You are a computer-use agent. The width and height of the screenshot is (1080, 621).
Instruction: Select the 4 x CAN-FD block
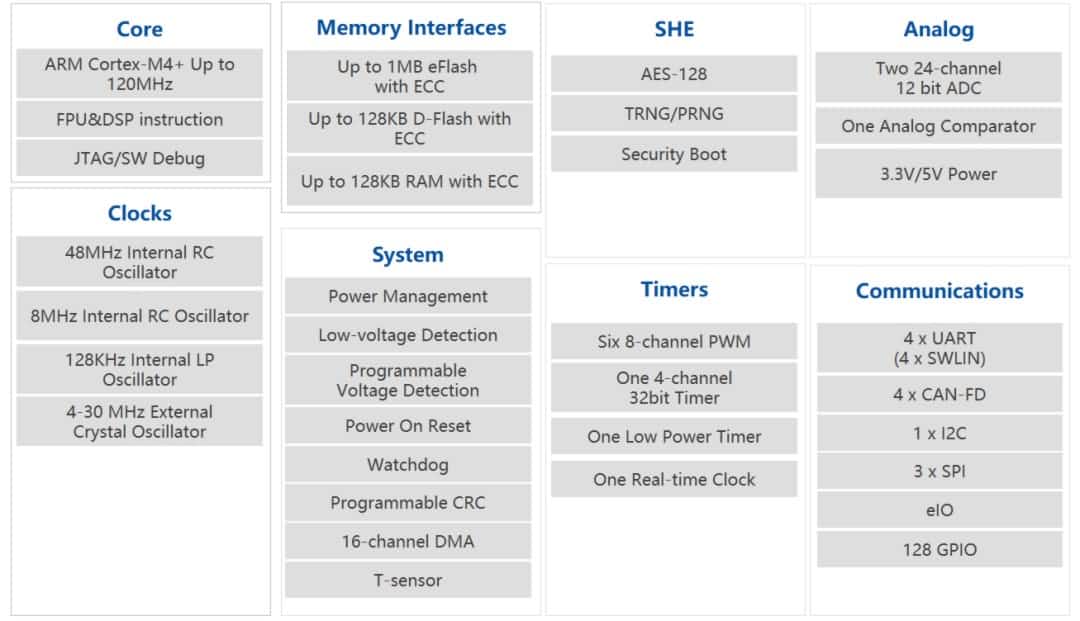coord(939,394)
